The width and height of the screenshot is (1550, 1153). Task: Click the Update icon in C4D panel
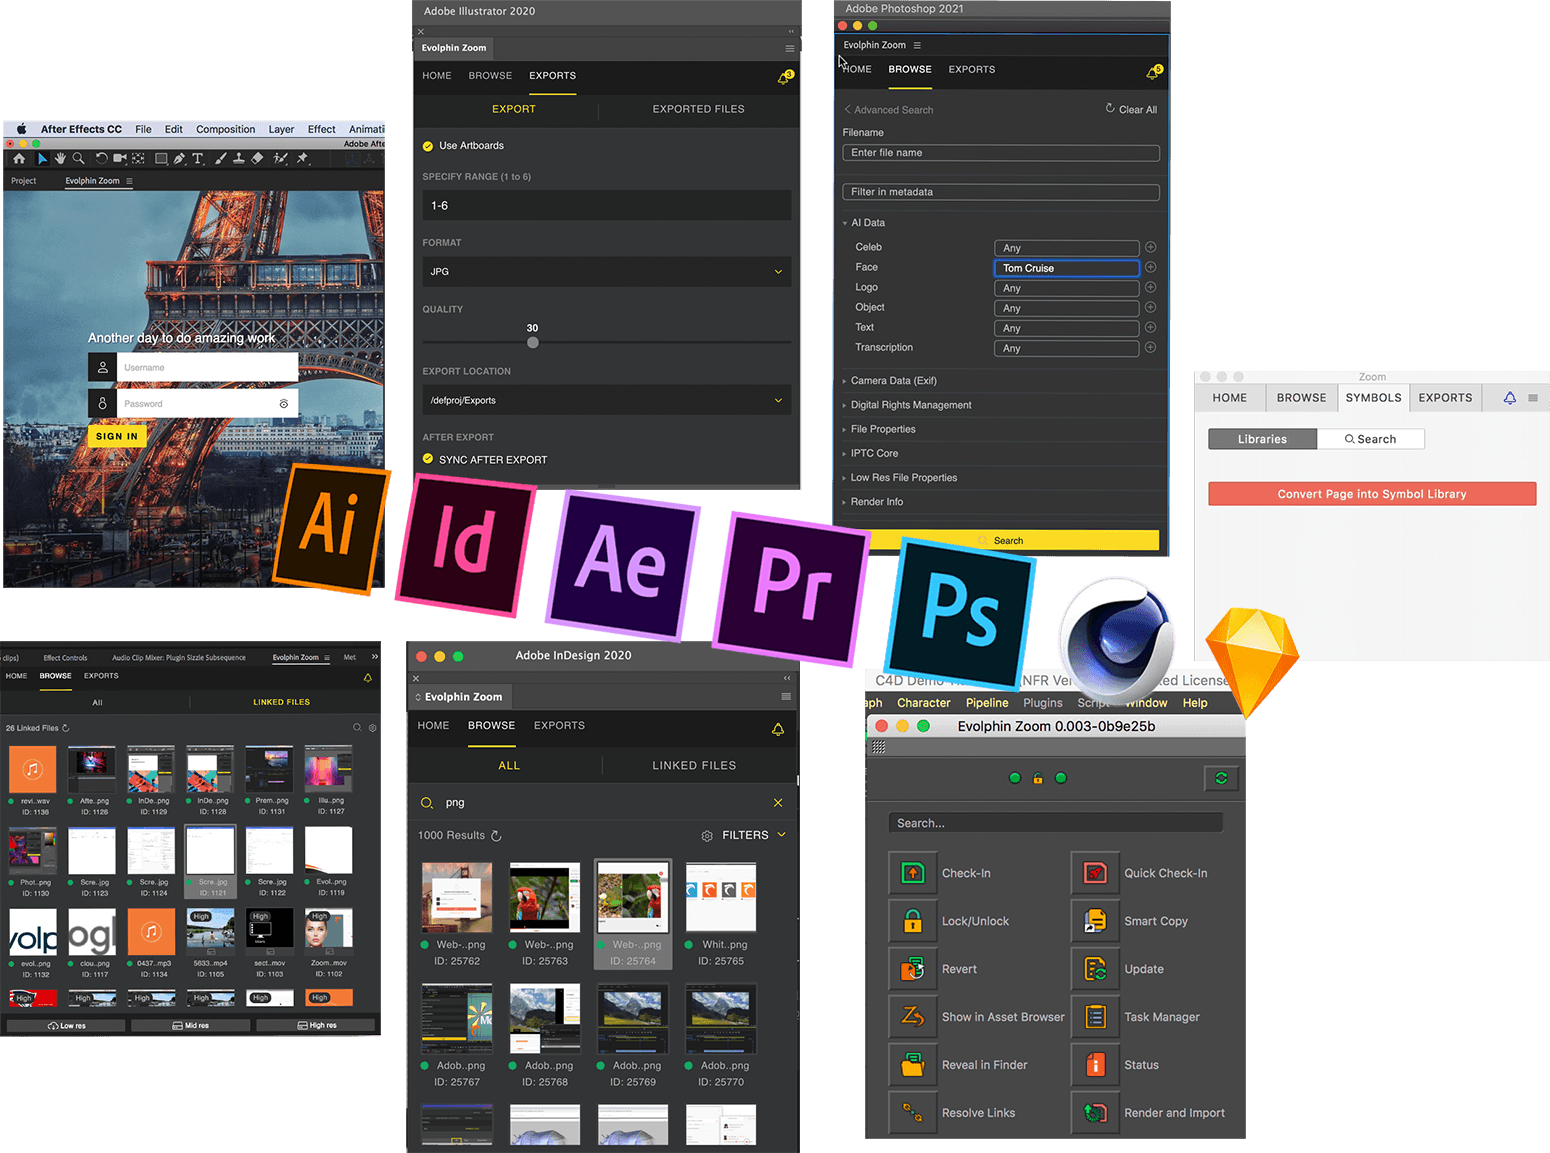click(1095, 969)
